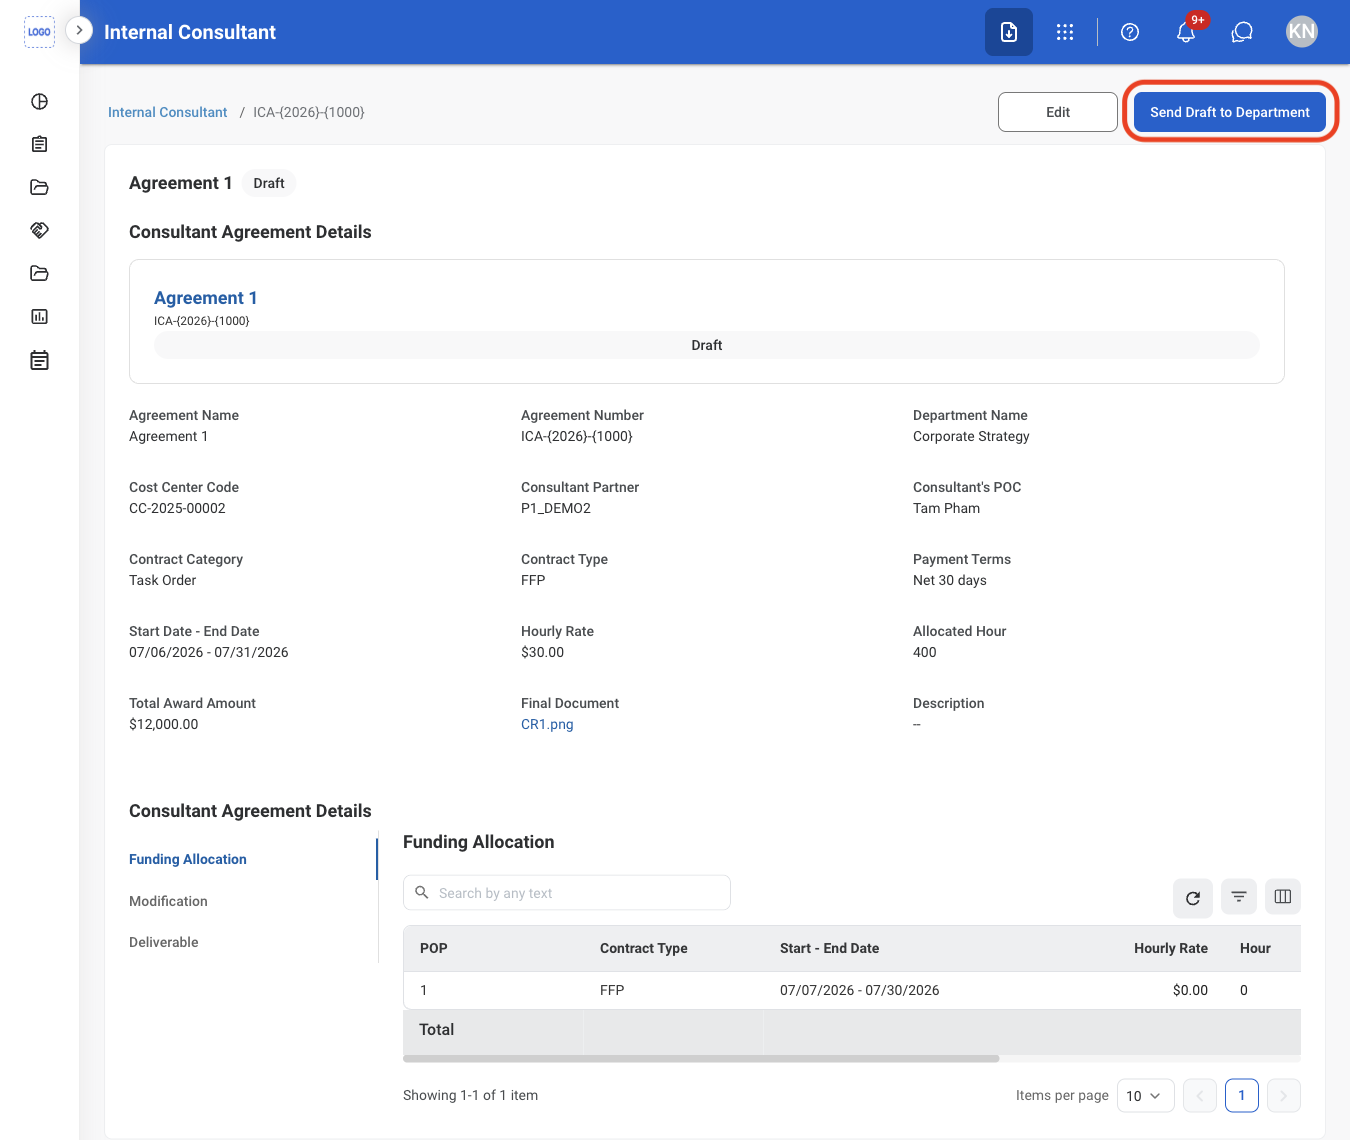Open the calendar sidebar icon

pyautogui.click(x=40, y=360)
